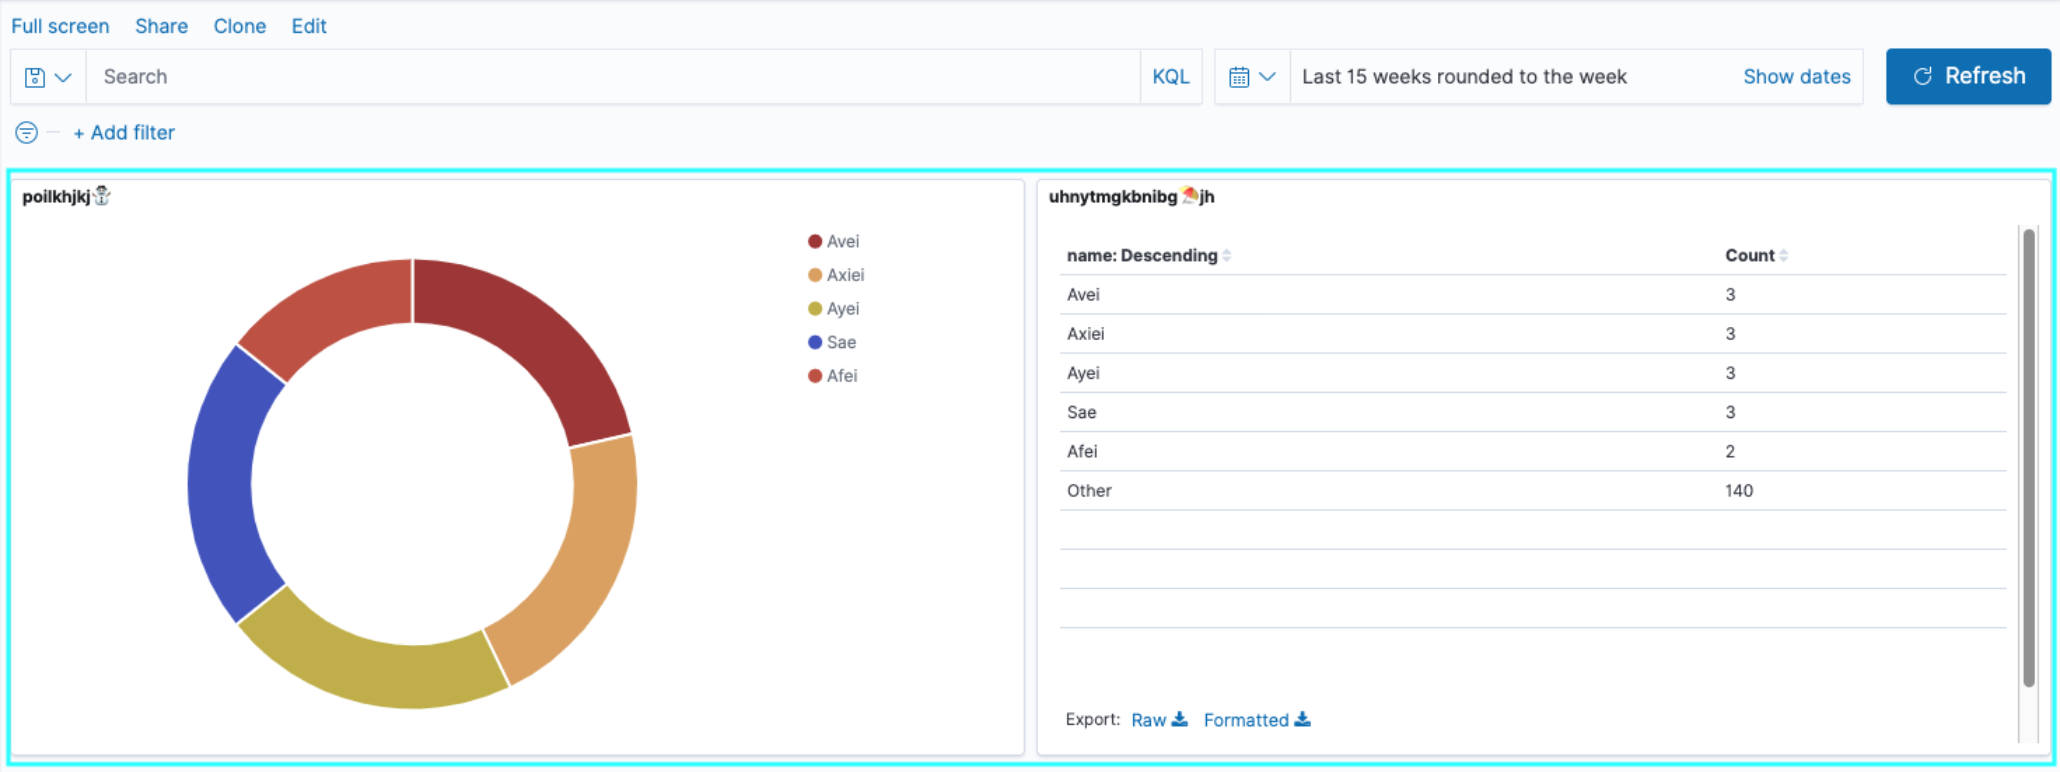Viewport: 2060px width, 772px height.
Task: Open the saved query menu icon
Action: pyautogui.click(x=35, y=77)
